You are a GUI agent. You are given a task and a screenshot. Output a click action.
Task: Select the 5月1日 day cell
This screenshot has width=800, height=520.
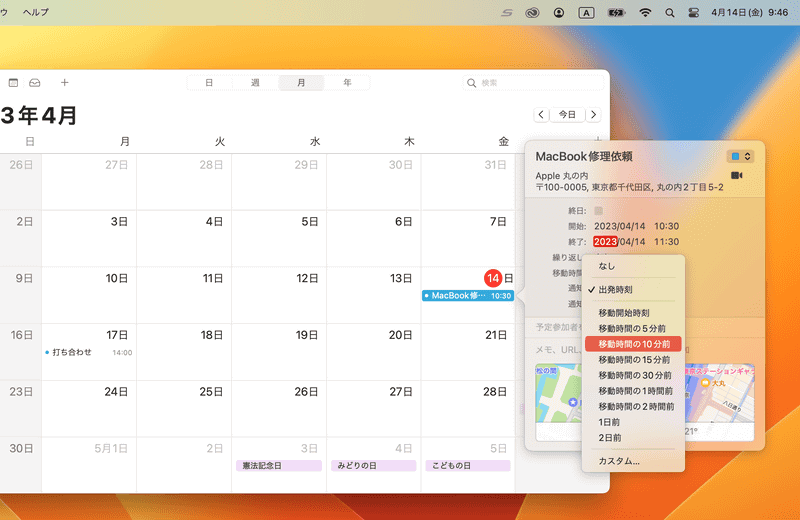(x=89, y=464)
